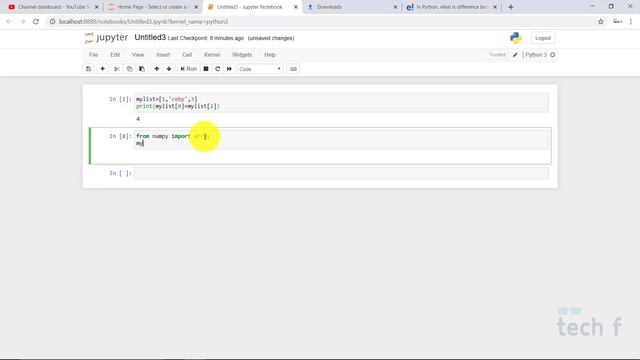The width and height of the screenshot is (640, 360).
Task: Click the empty last code cell
Action: [341, 173]
